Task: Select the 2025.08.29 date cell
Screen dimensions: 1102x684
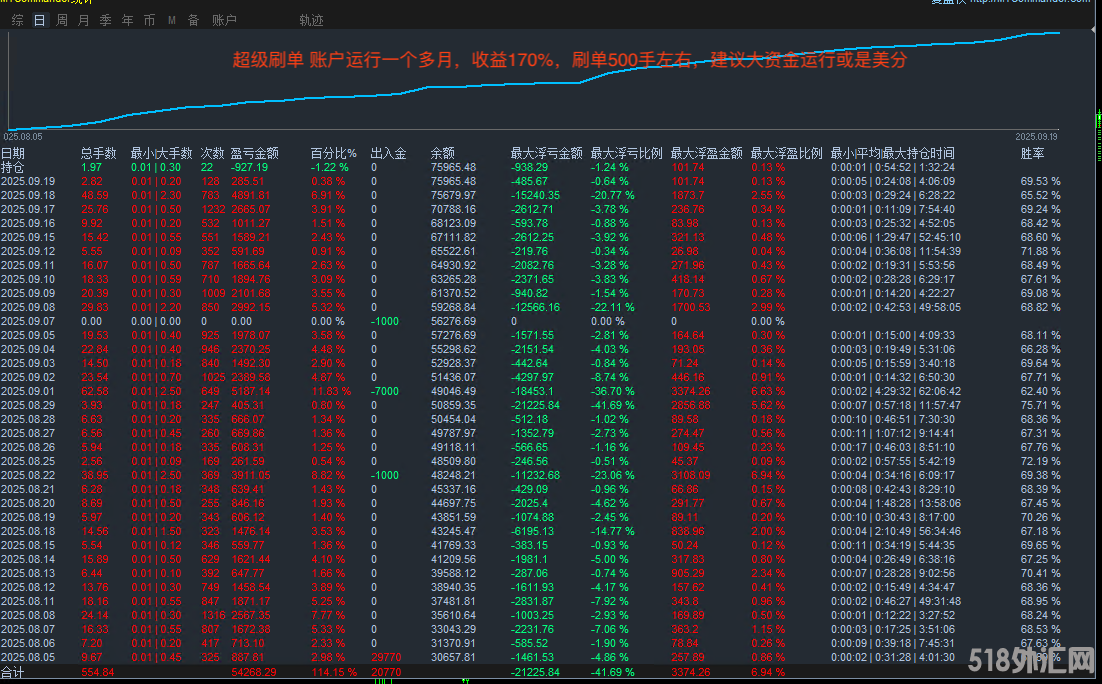Action: tap(28, 406)
